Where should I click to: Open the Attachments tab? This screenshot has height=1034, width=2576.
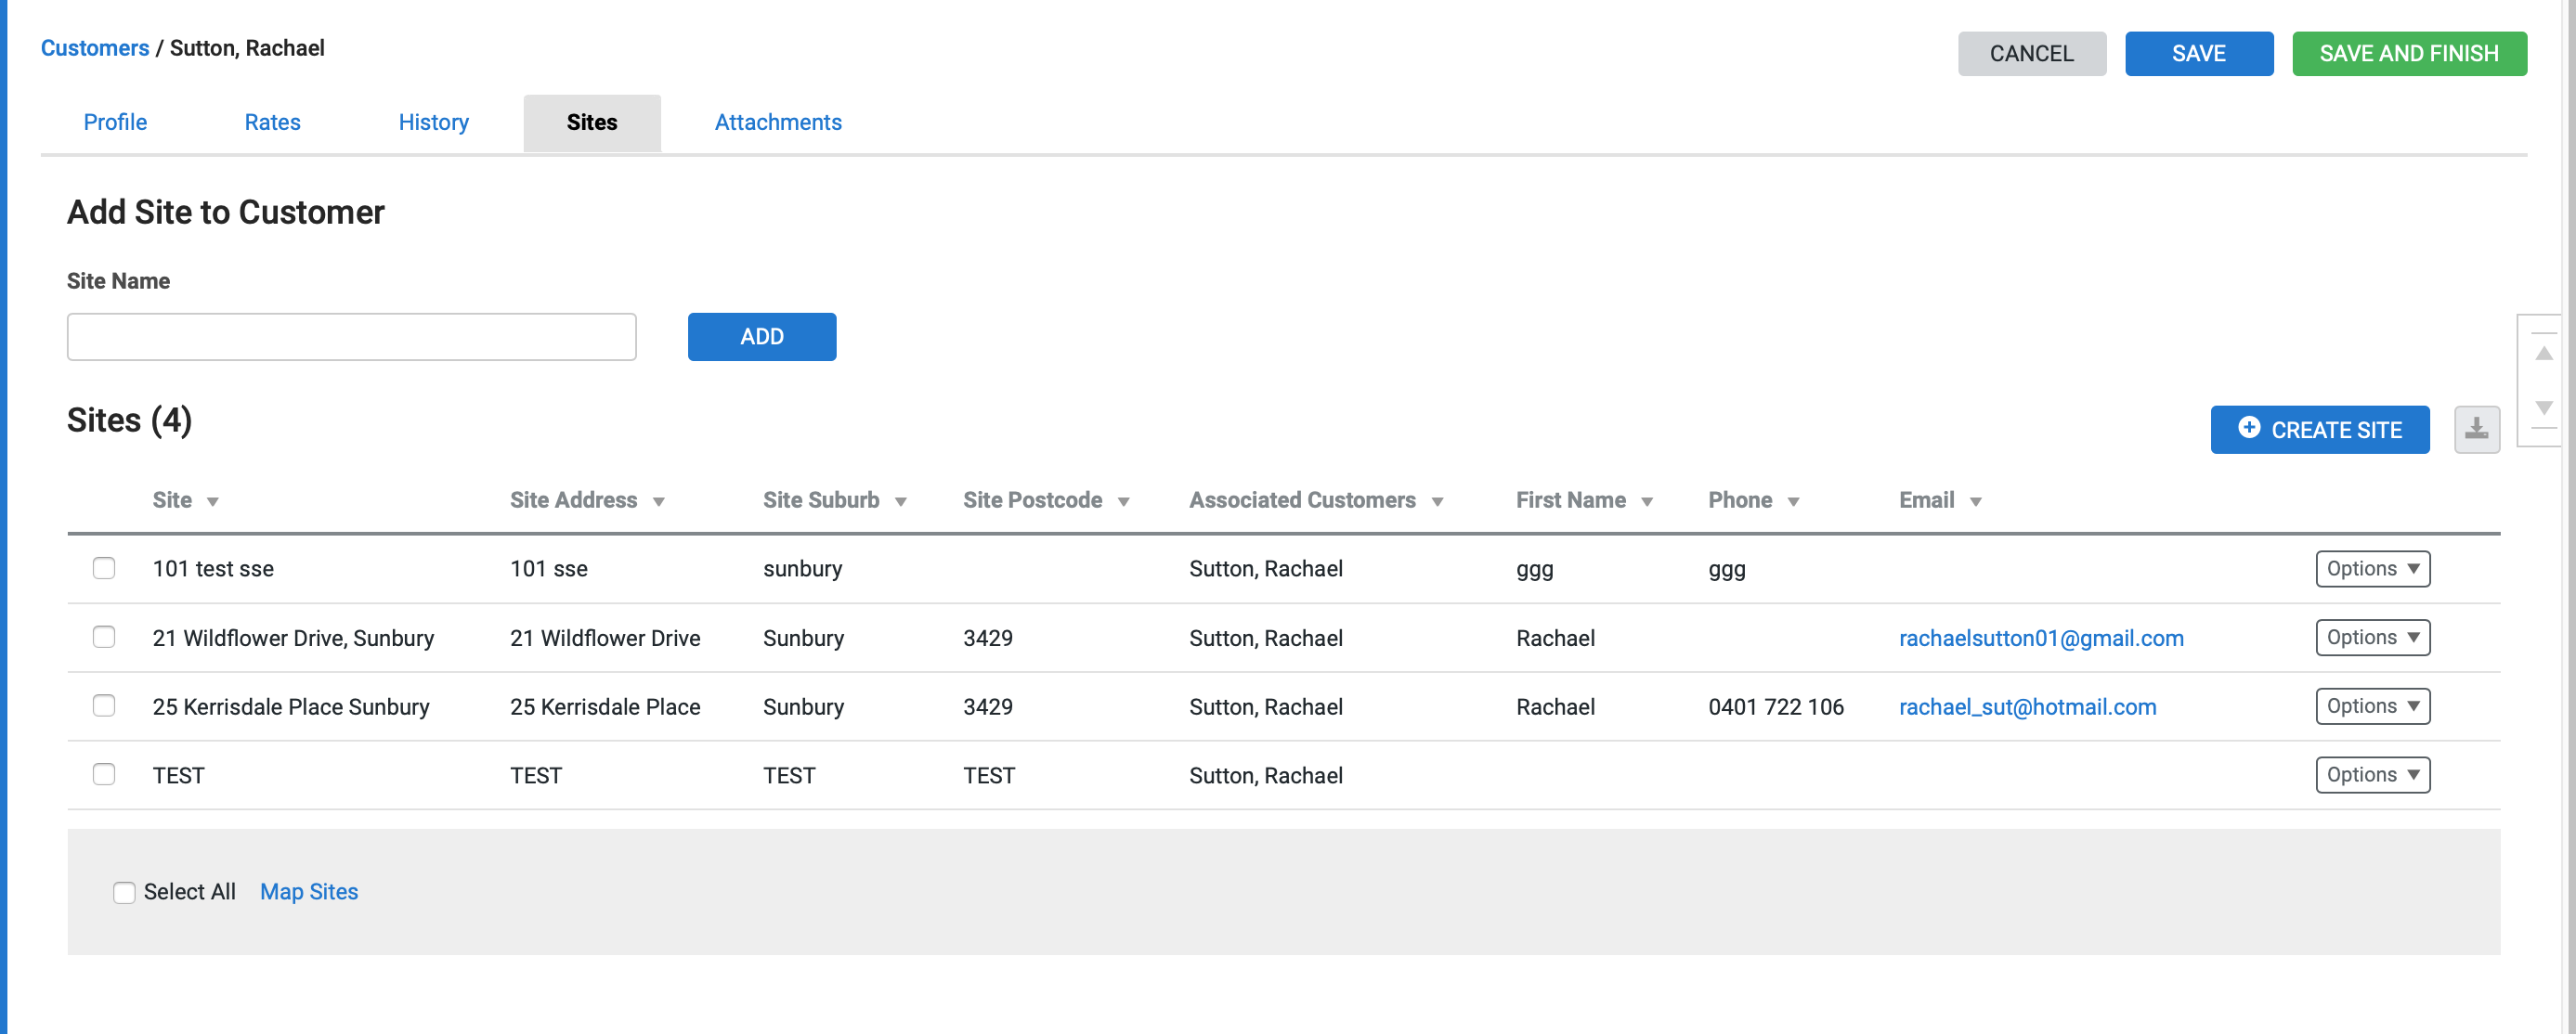point(777,122)
